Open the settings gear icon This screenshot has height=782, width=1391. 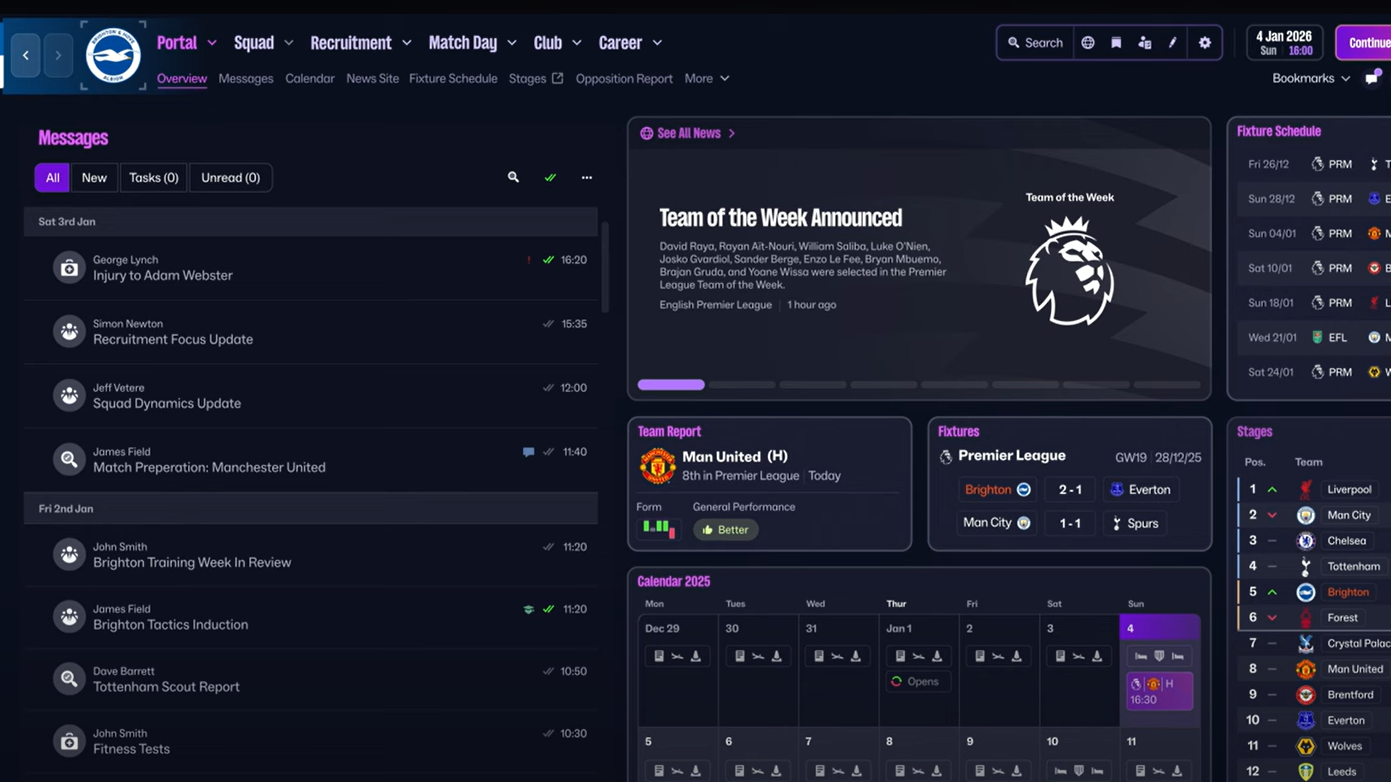1205,43
